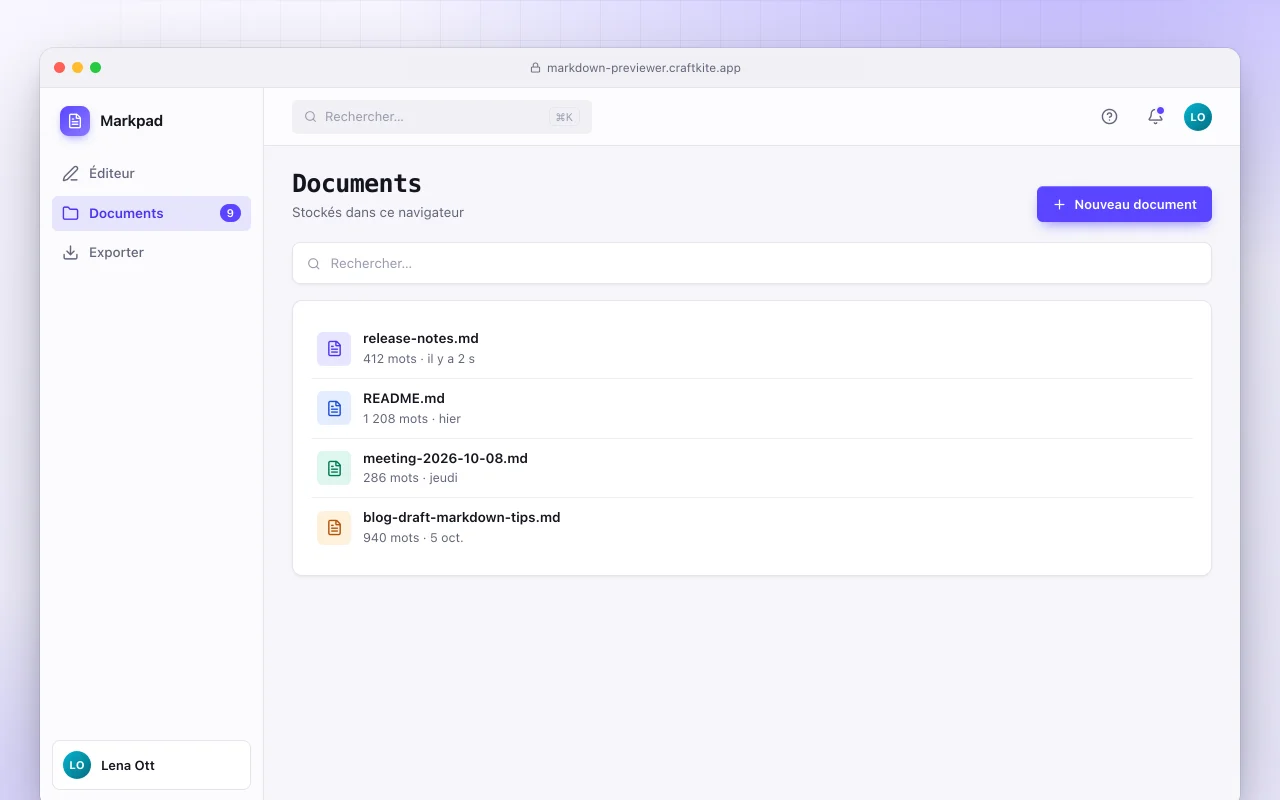
Task: Click the Nouveau document button
Action: point(1124,204)
